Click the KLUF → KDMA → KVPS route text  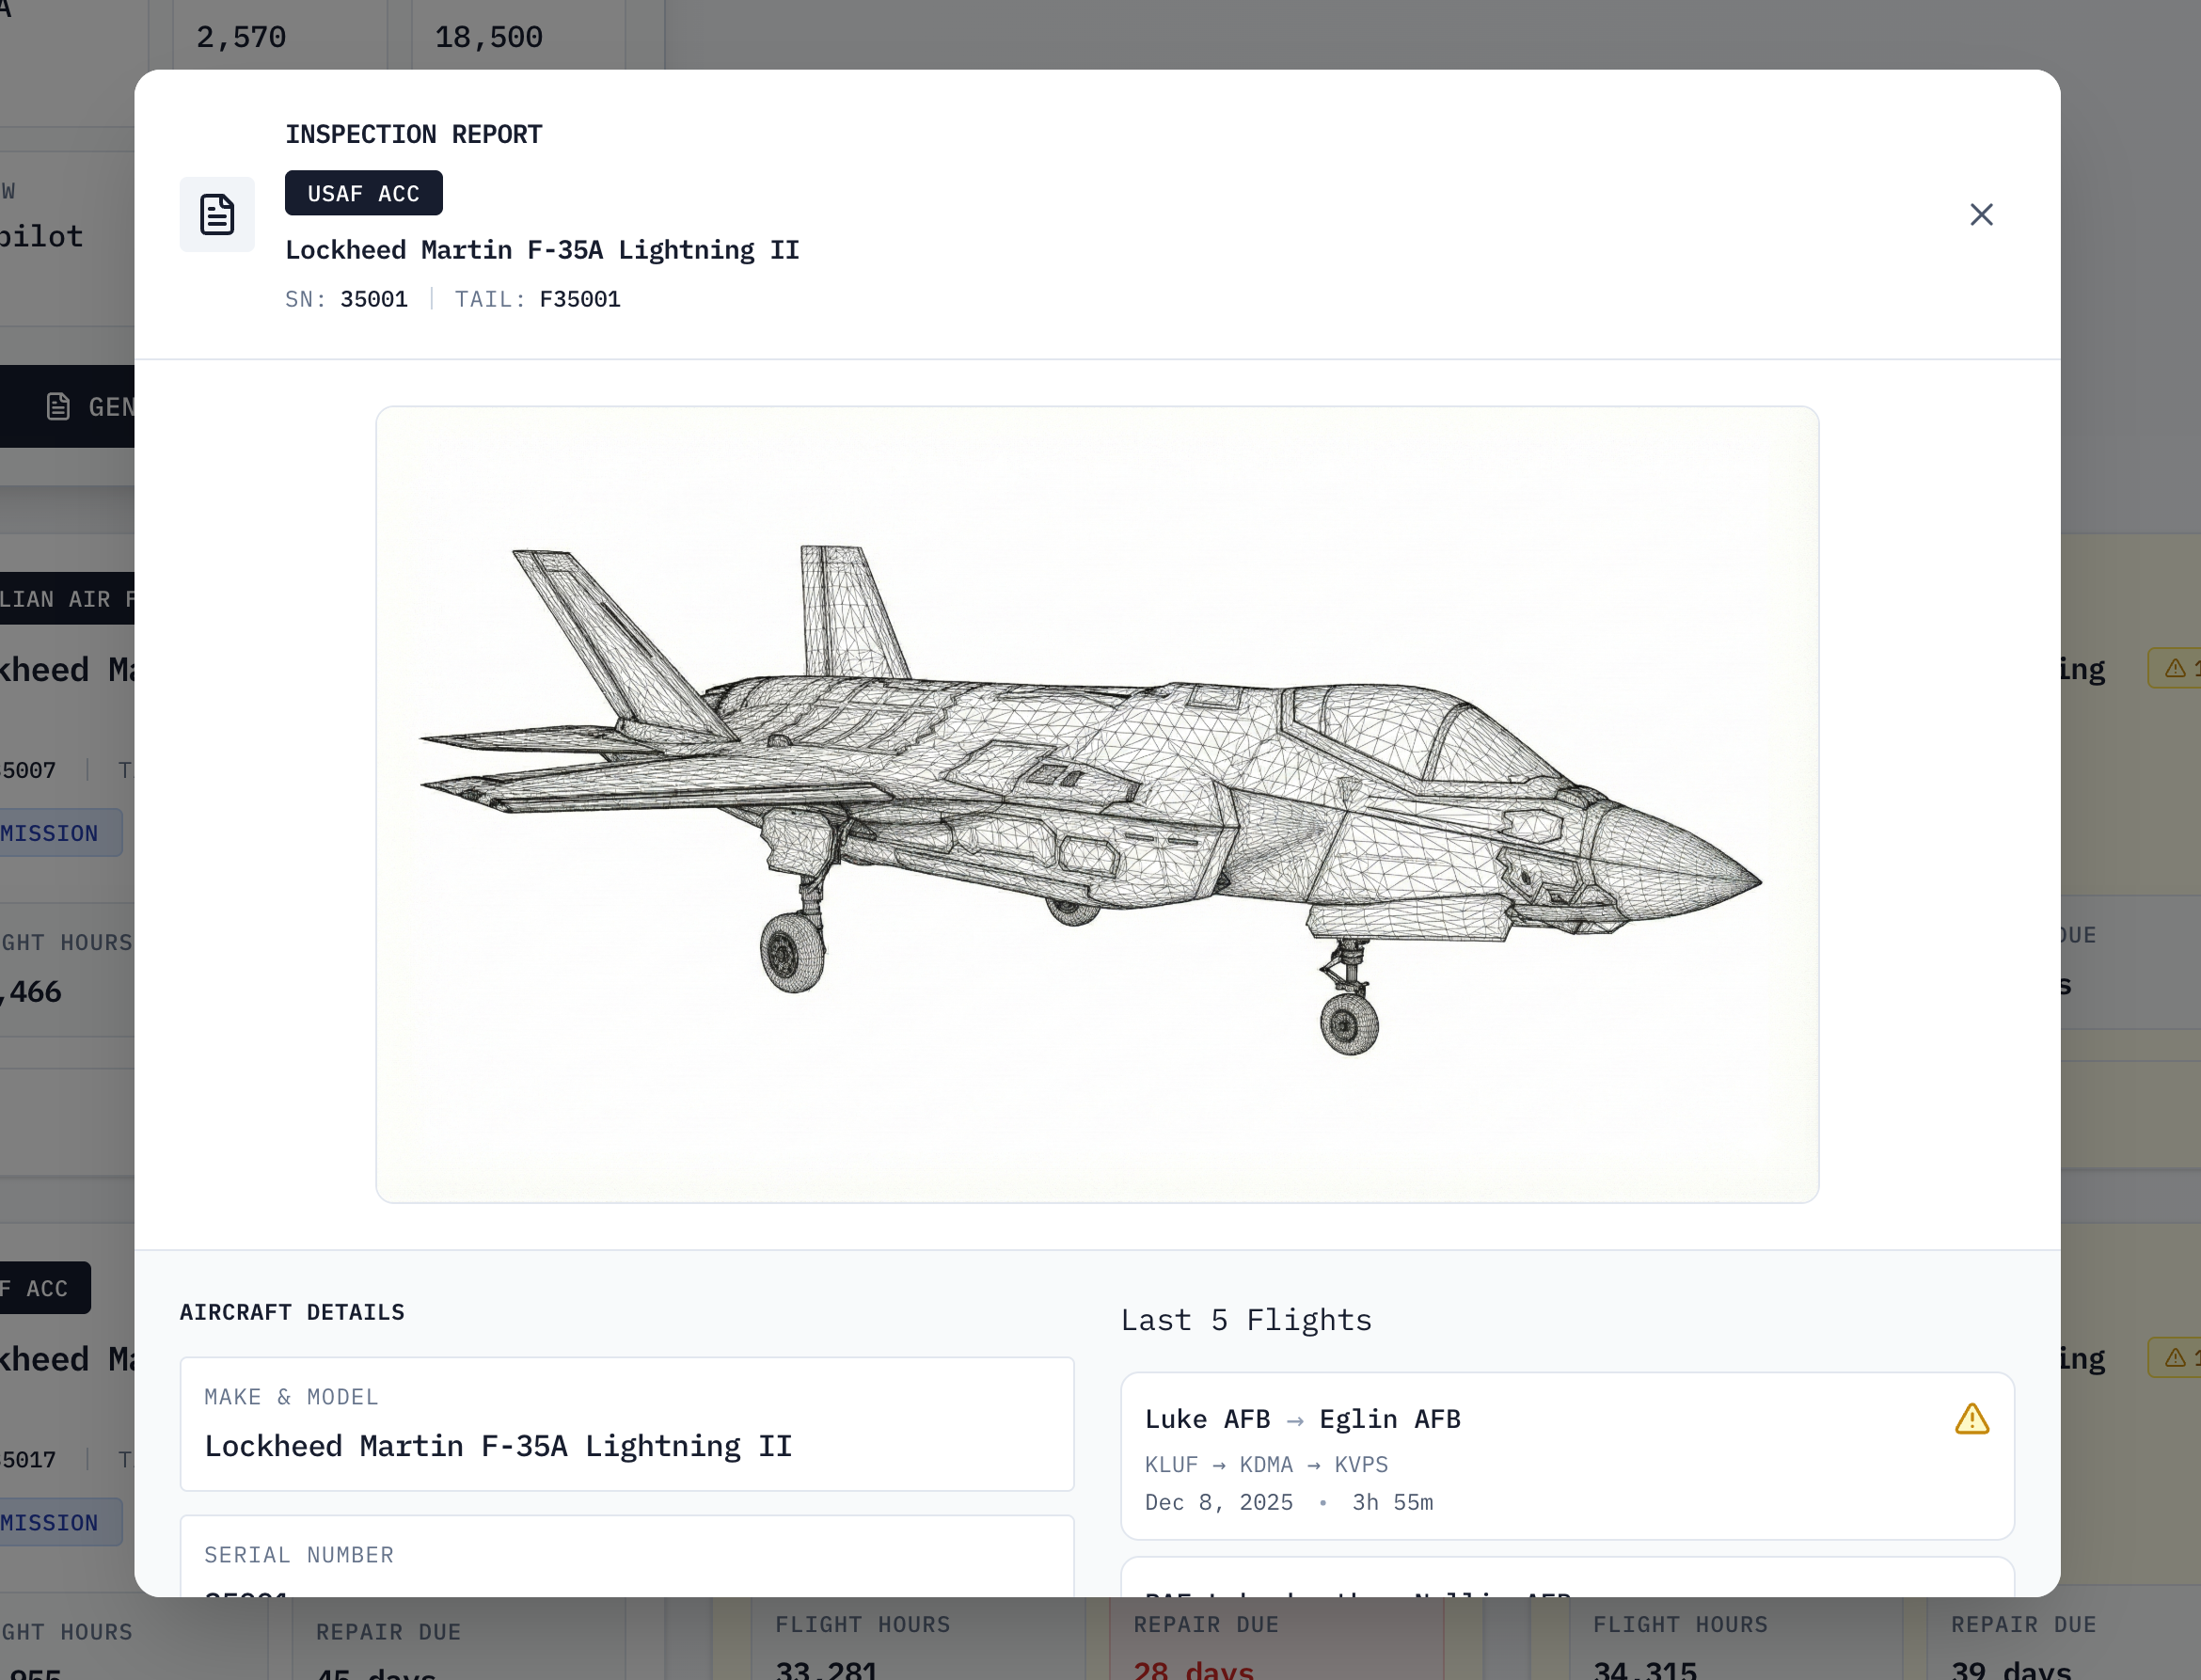[x=1266, y=1465]
